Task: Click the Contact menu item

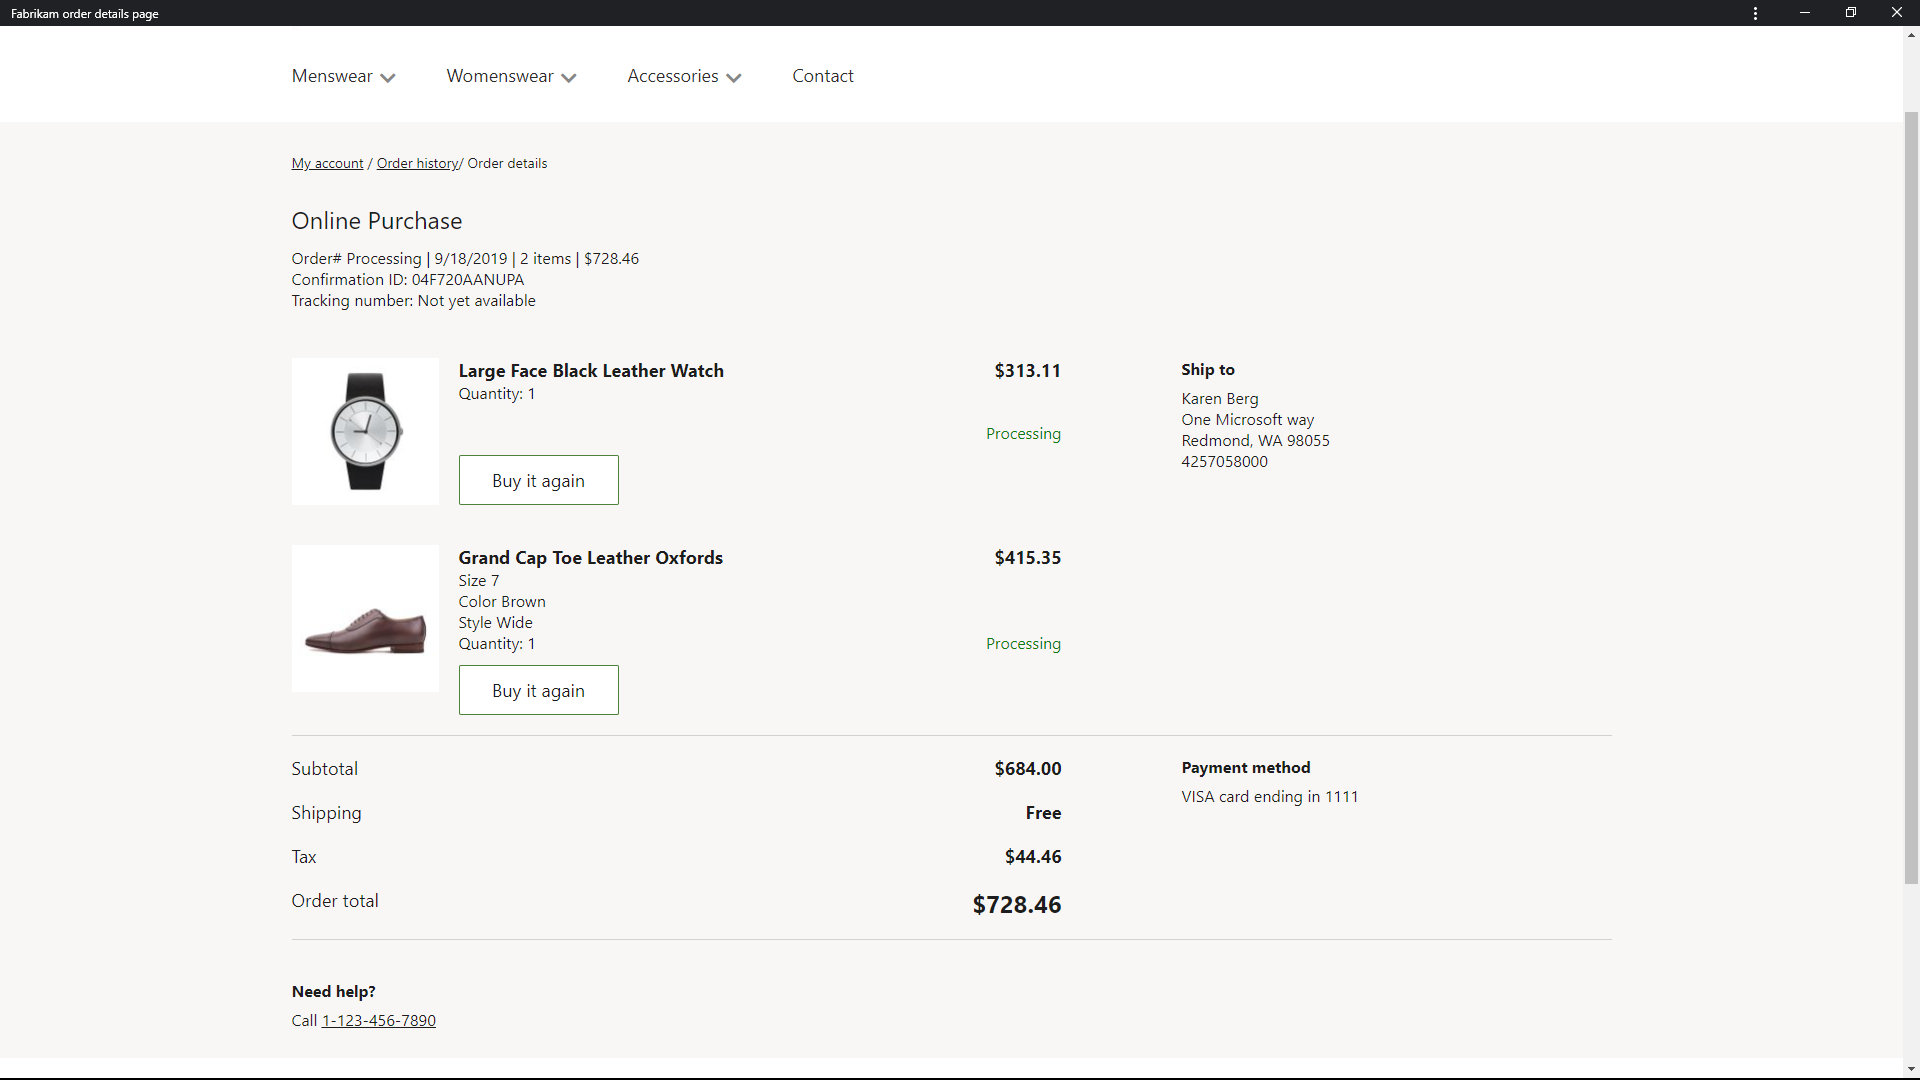Action: (x=823, y=75)
